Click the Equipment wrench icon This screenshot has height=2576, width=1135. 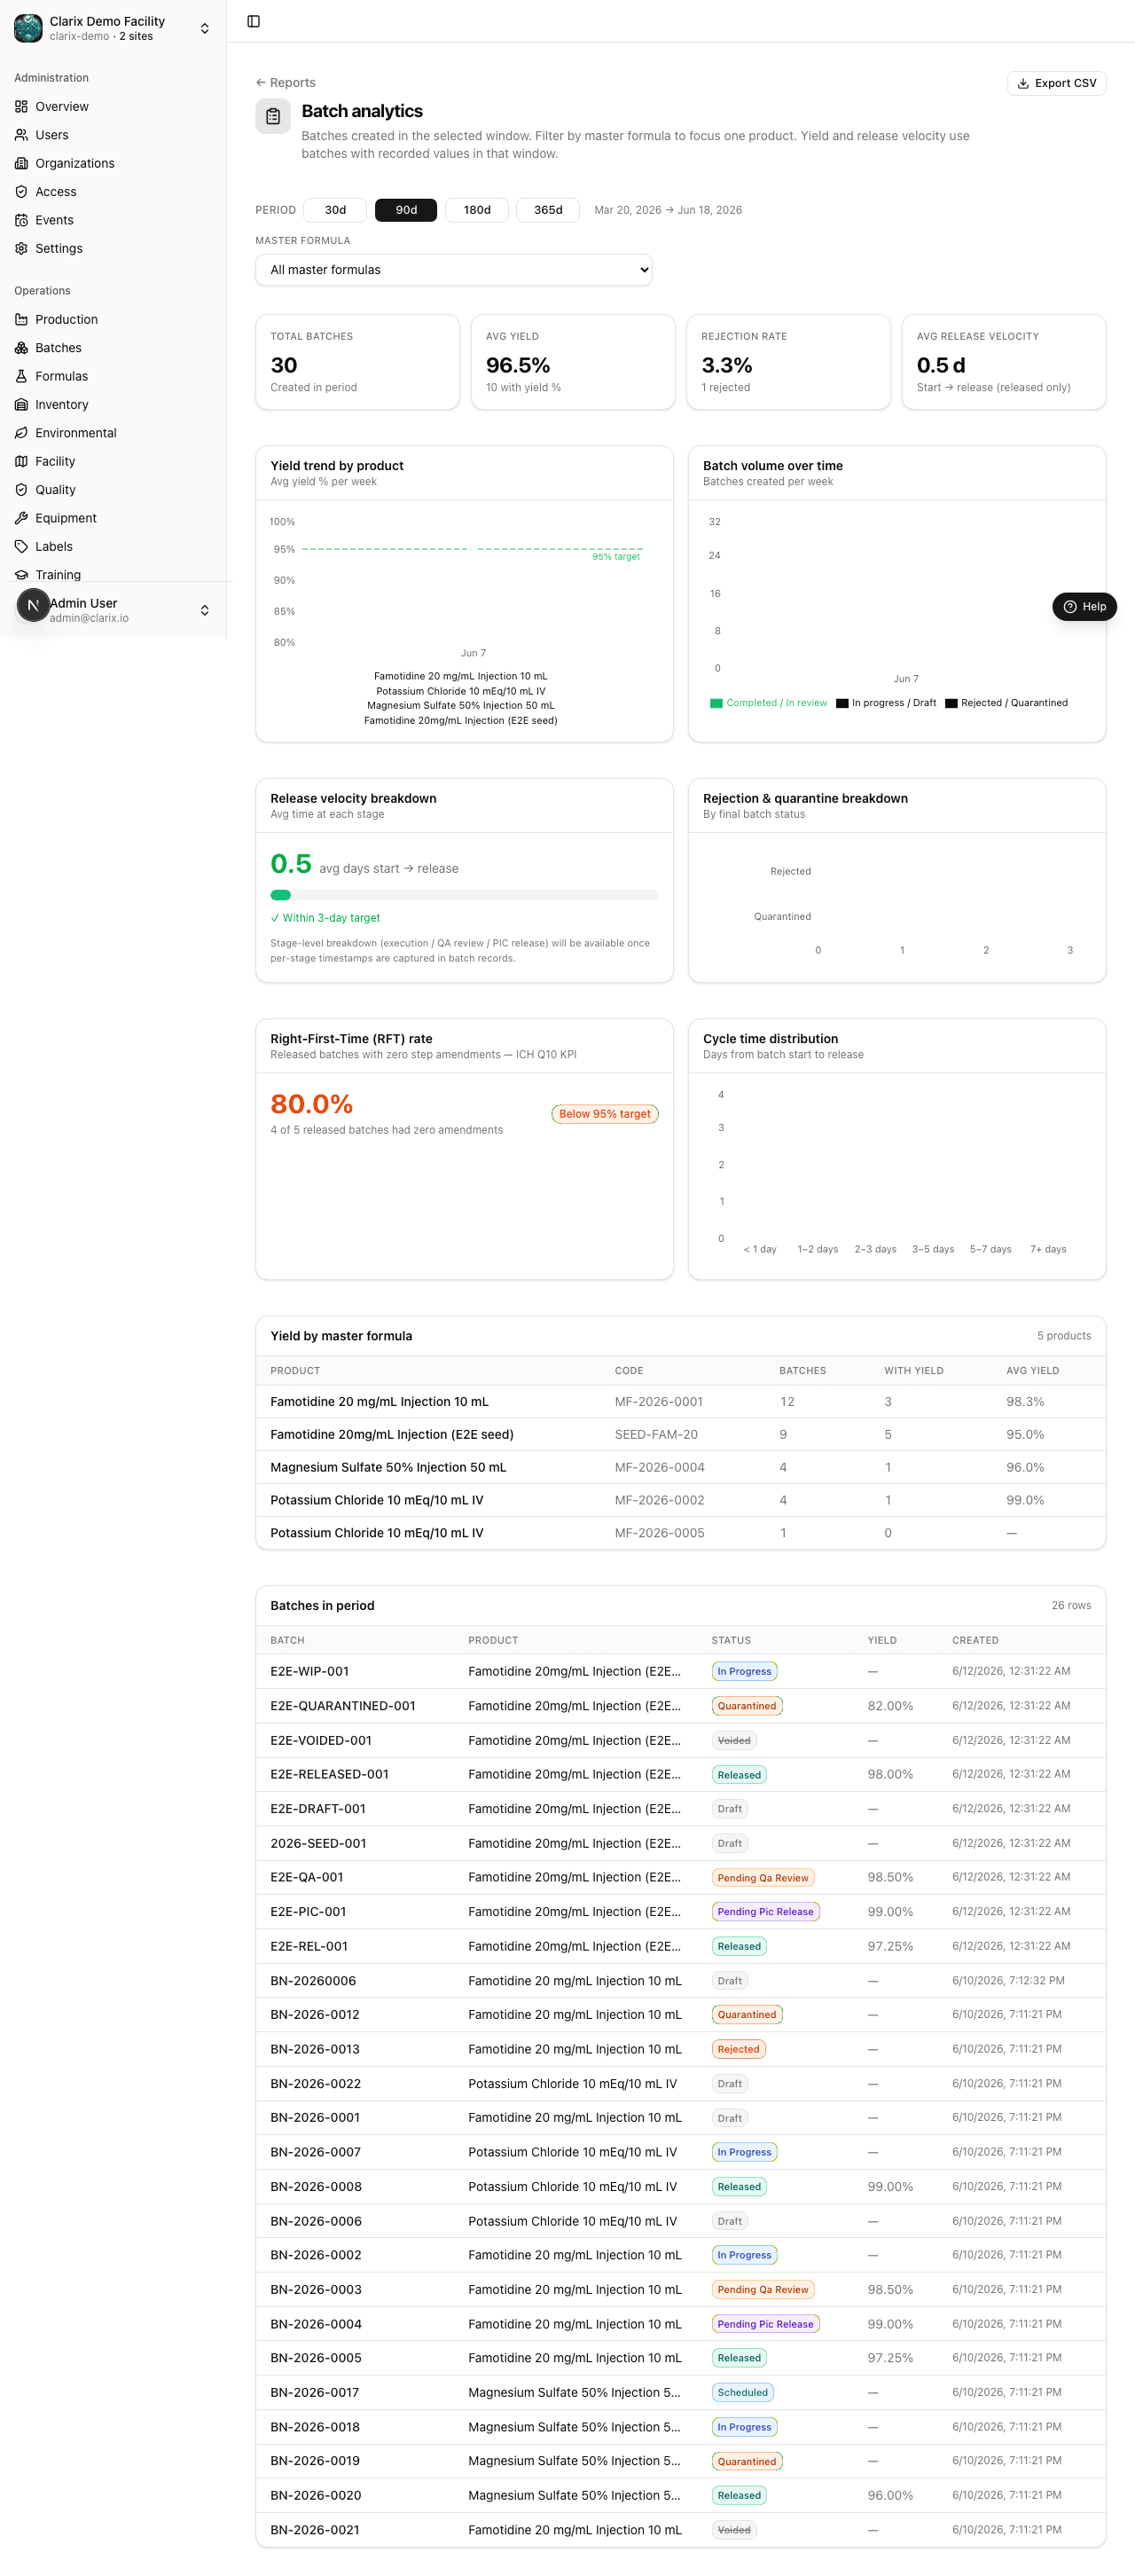pos(21,518)
